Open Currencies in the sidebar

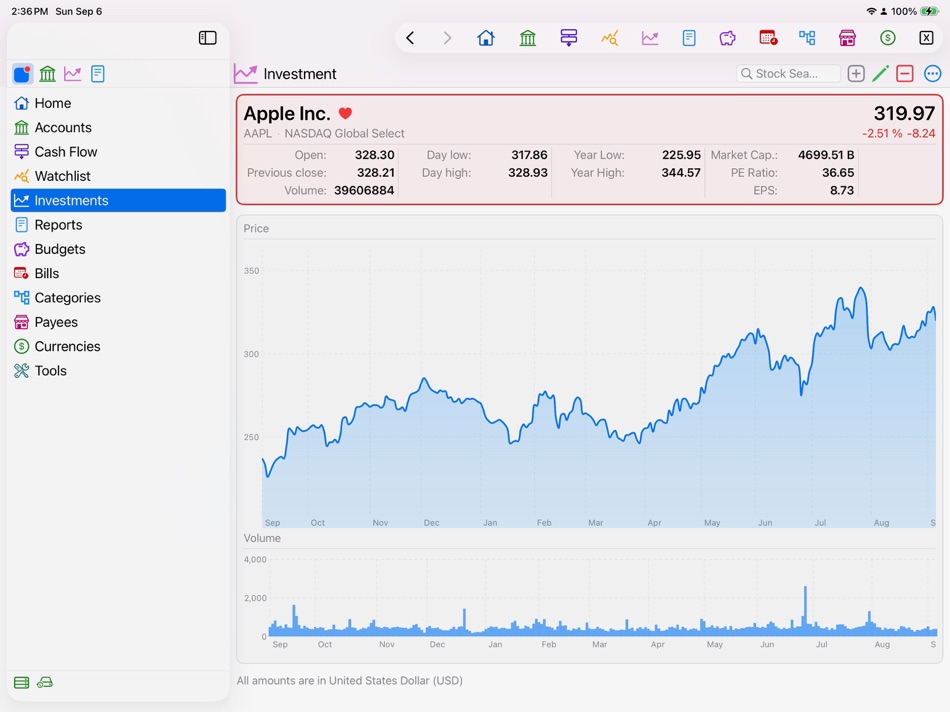click(118, 346)
